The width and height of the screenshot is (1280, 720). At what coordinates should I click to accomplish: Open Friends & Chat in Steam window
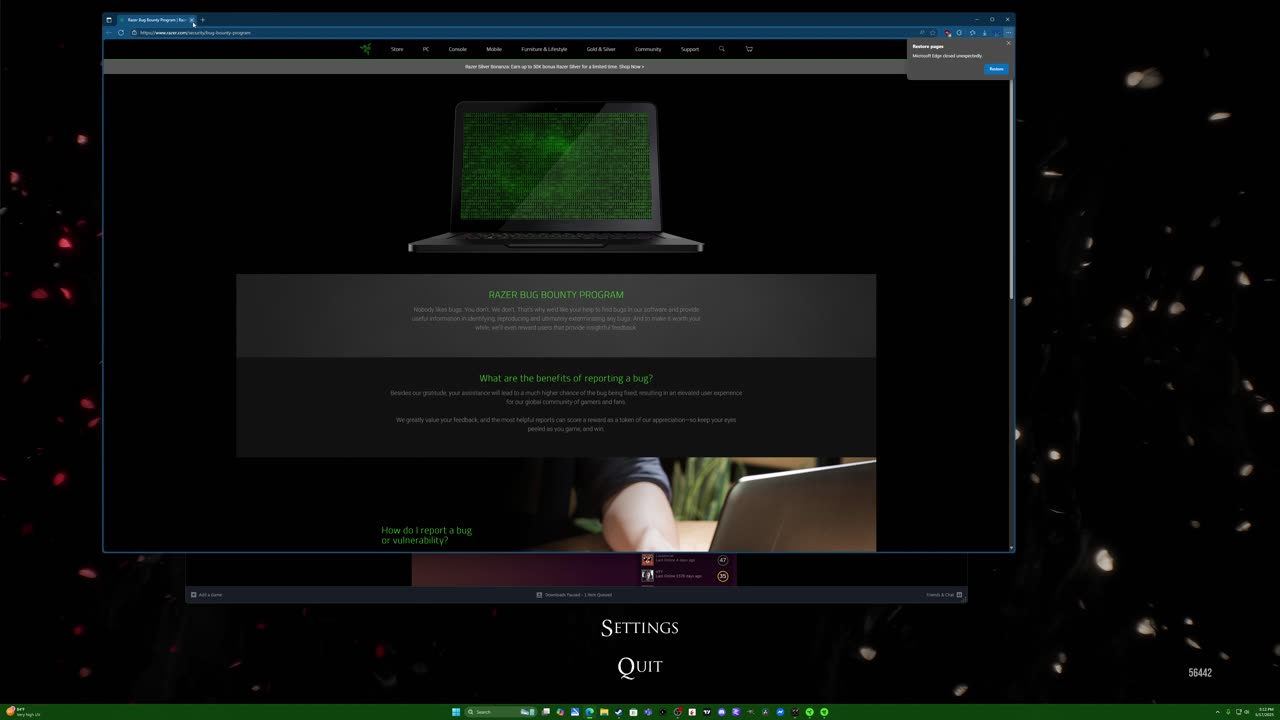pos(944,595)
